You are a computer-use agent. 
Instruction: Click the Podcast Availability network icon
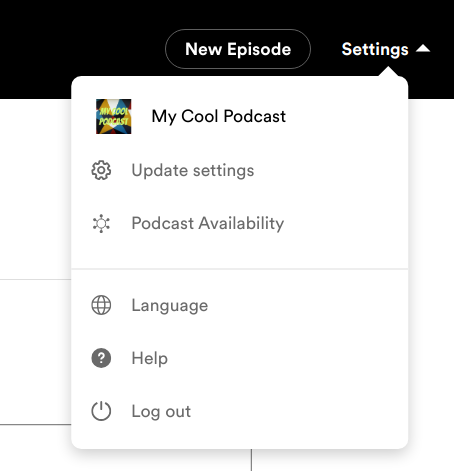(101, 223)
